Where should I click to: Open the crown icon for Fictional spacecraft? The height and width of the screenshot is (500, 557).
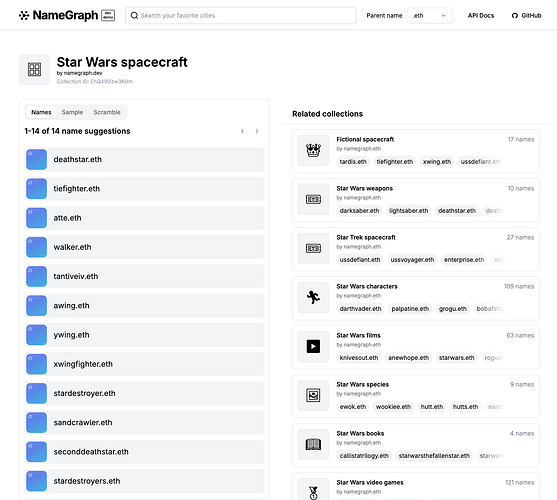pos(313,151)
